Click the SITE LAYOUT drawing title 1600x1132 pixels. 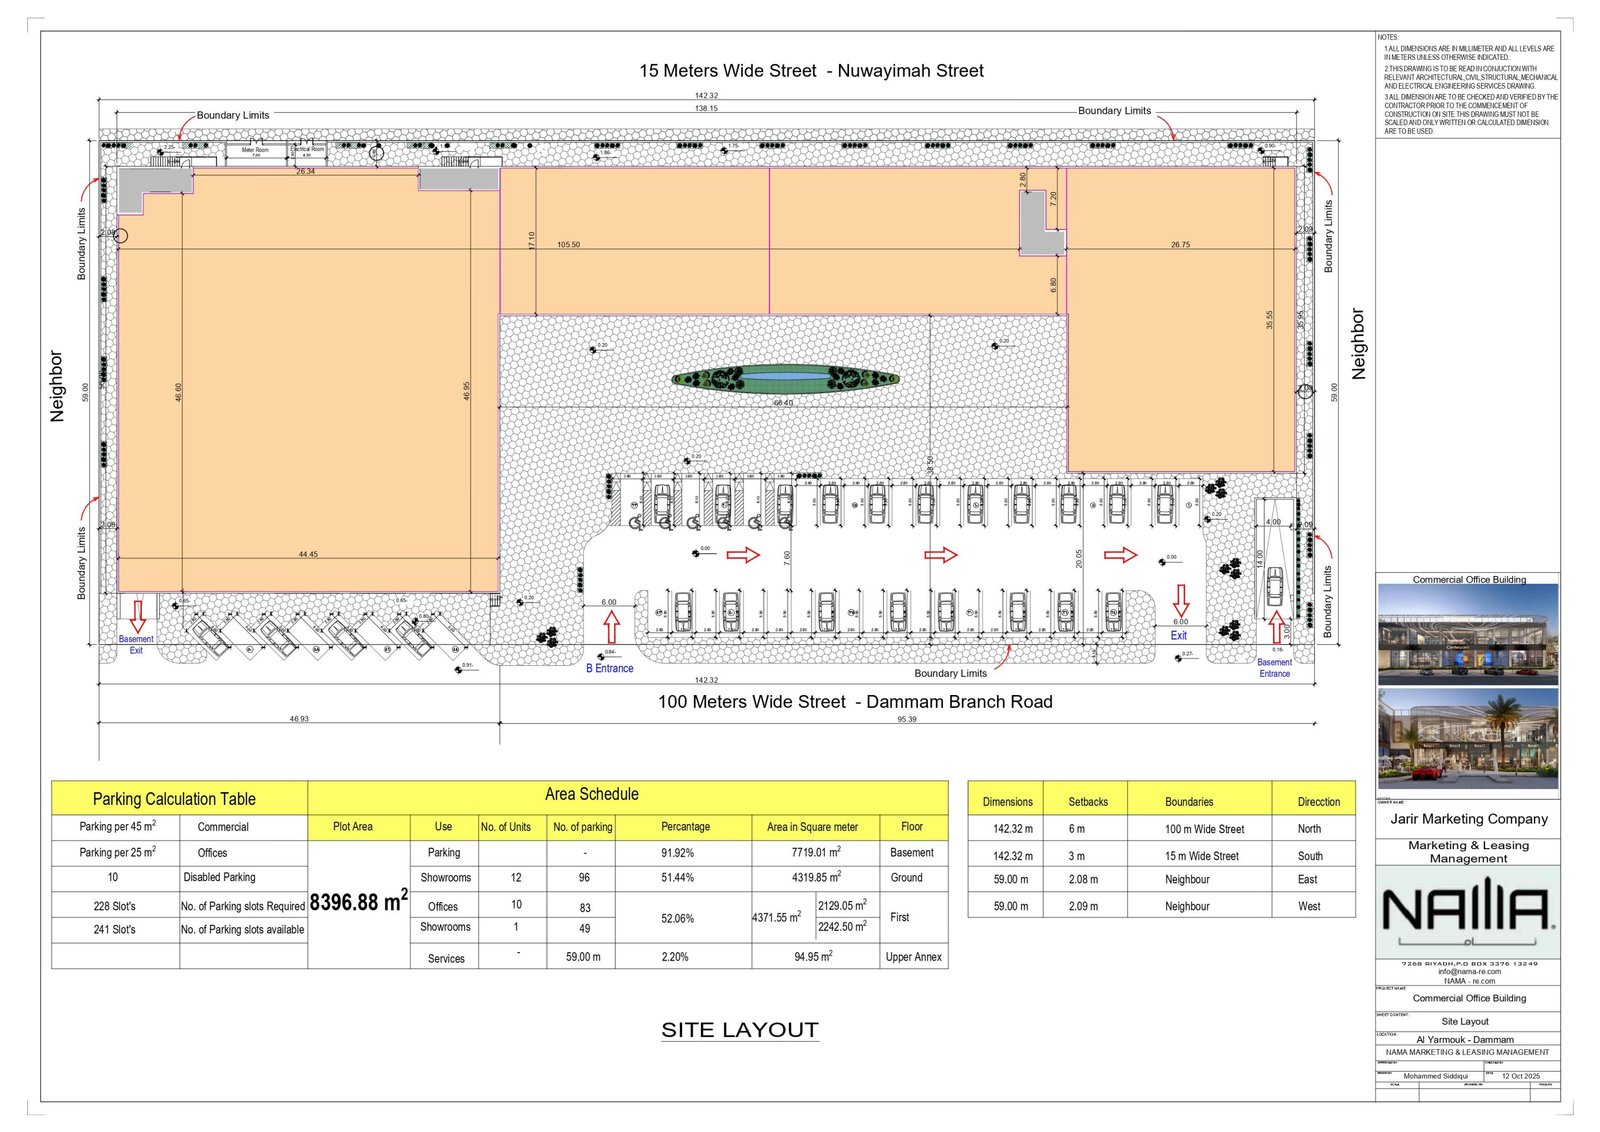click(740, 1030)
